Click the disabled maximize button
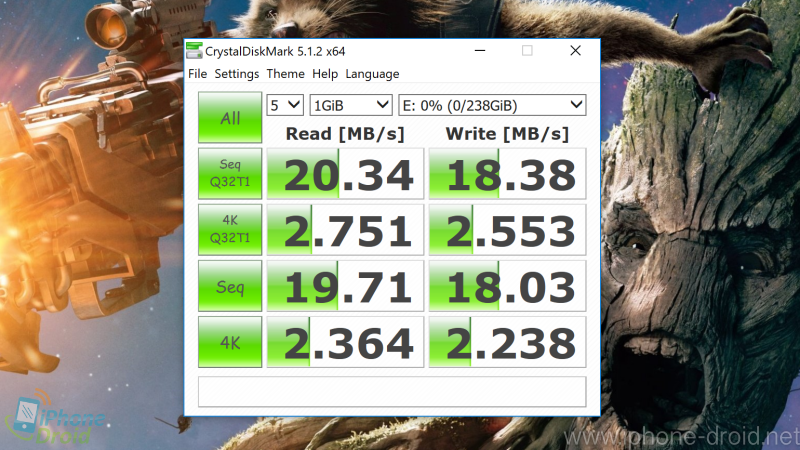800x450 pixels. (x=527, y=51)
